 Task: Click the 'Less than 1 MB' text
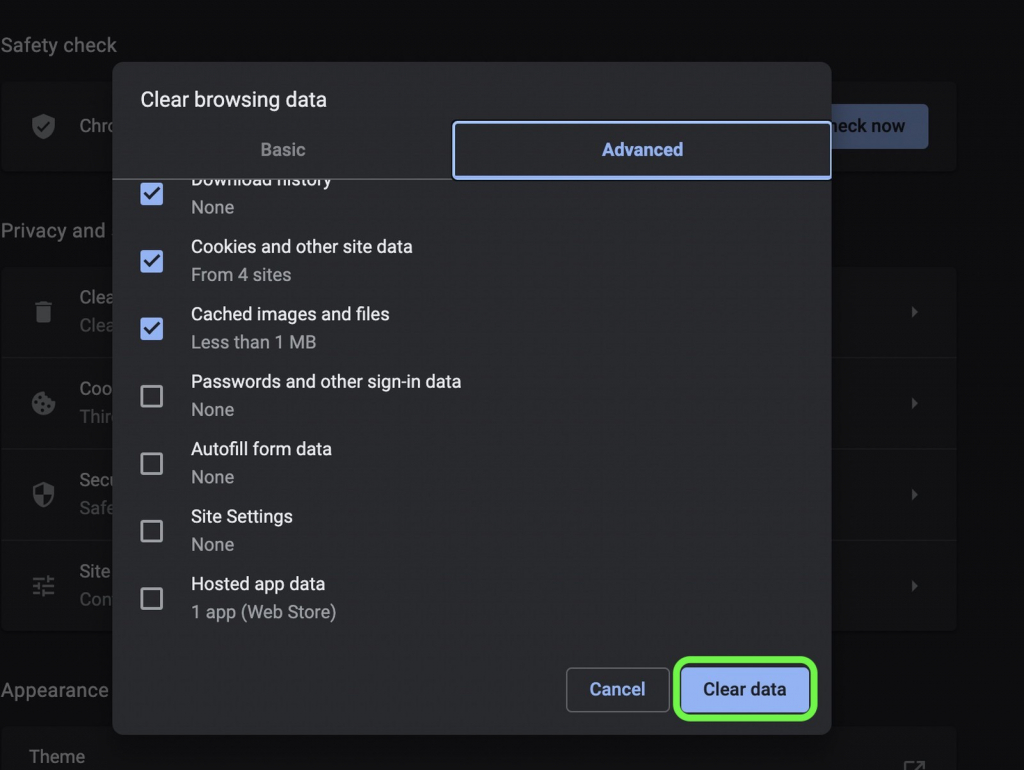click(x=253, y=342)
